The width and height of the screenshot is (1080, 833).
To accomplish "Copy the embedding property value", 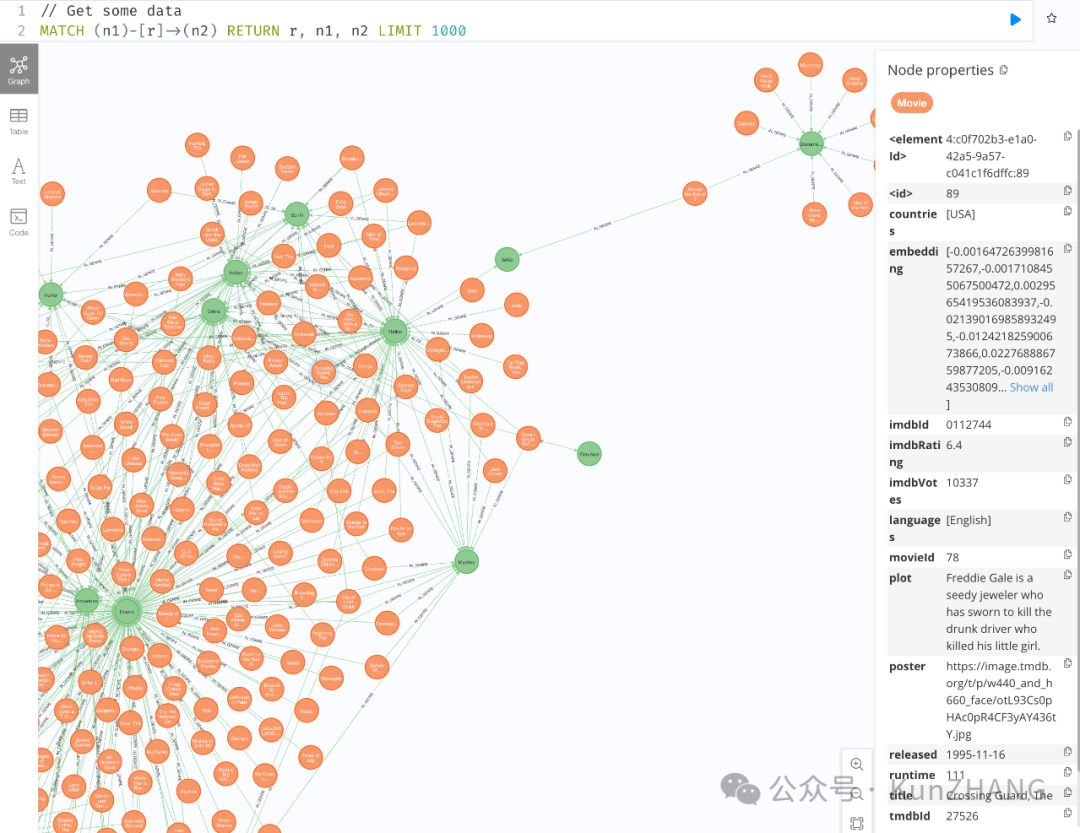I will coord(1067,248).
